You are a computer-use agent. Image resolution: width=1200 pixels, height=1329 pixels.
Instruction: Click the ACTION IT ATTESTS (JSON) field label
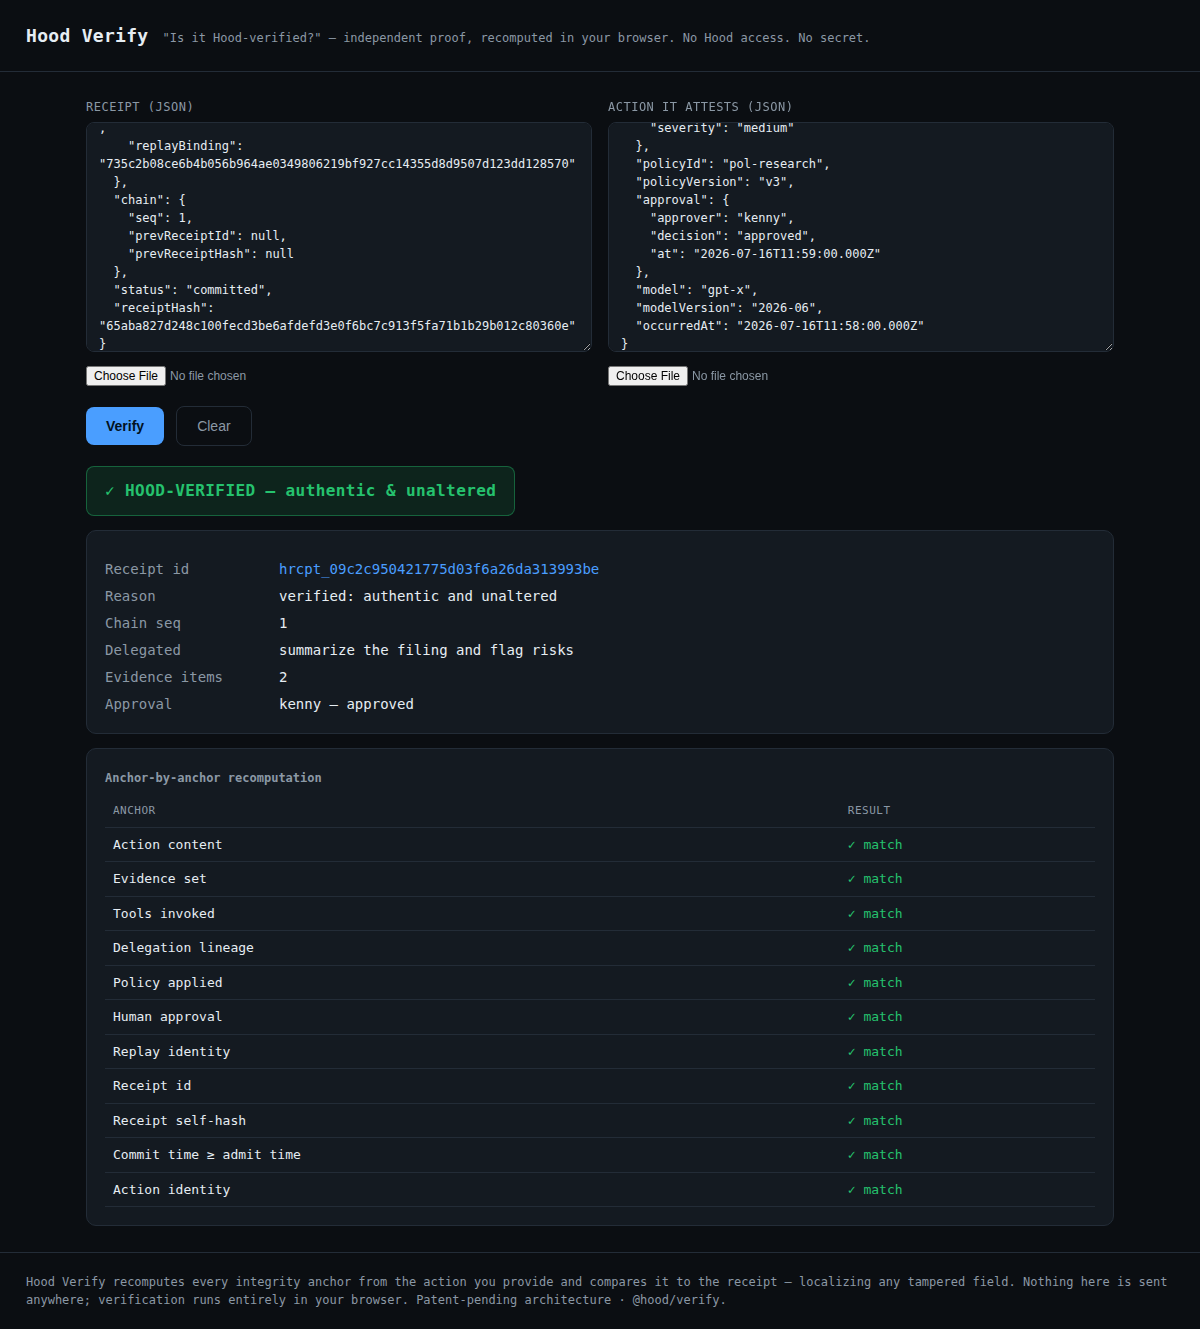[x=700, y=107]
